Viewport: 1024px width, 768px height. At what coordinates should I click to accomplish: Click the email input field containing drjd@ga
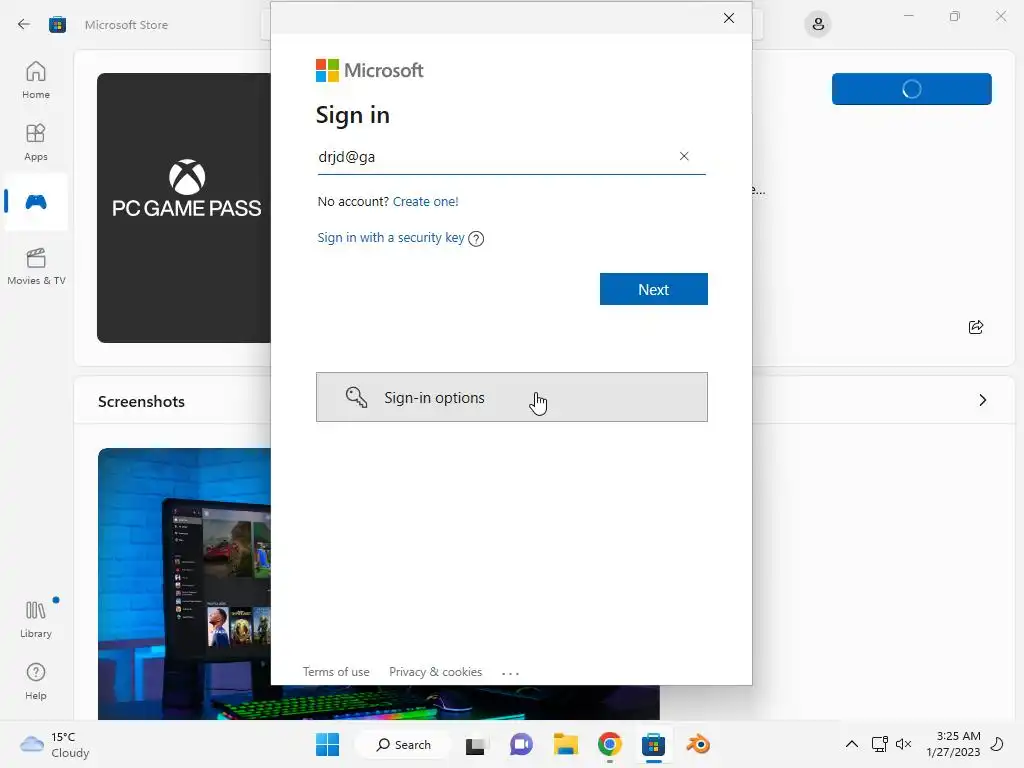511,157
